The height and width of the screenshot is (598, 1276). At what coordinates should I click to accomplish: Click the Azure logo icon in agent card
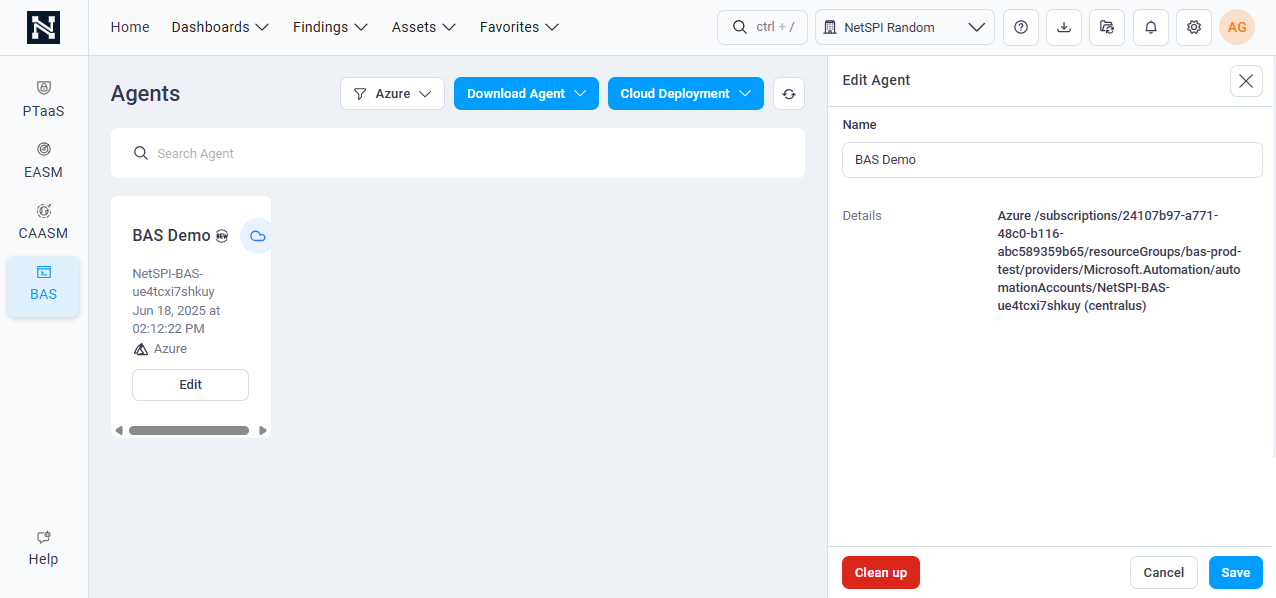[141, 349]
